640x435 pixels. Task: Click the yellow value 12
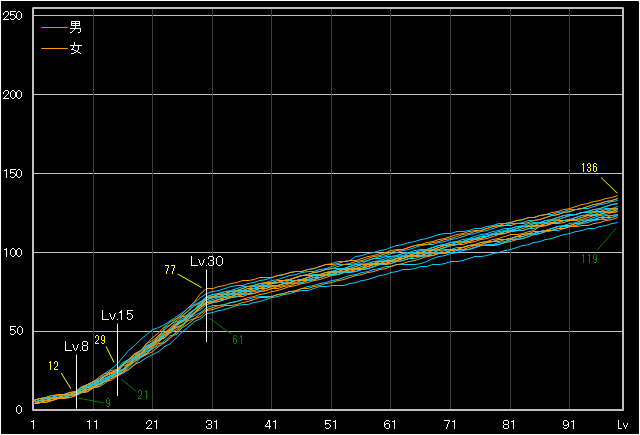point(53,366)
